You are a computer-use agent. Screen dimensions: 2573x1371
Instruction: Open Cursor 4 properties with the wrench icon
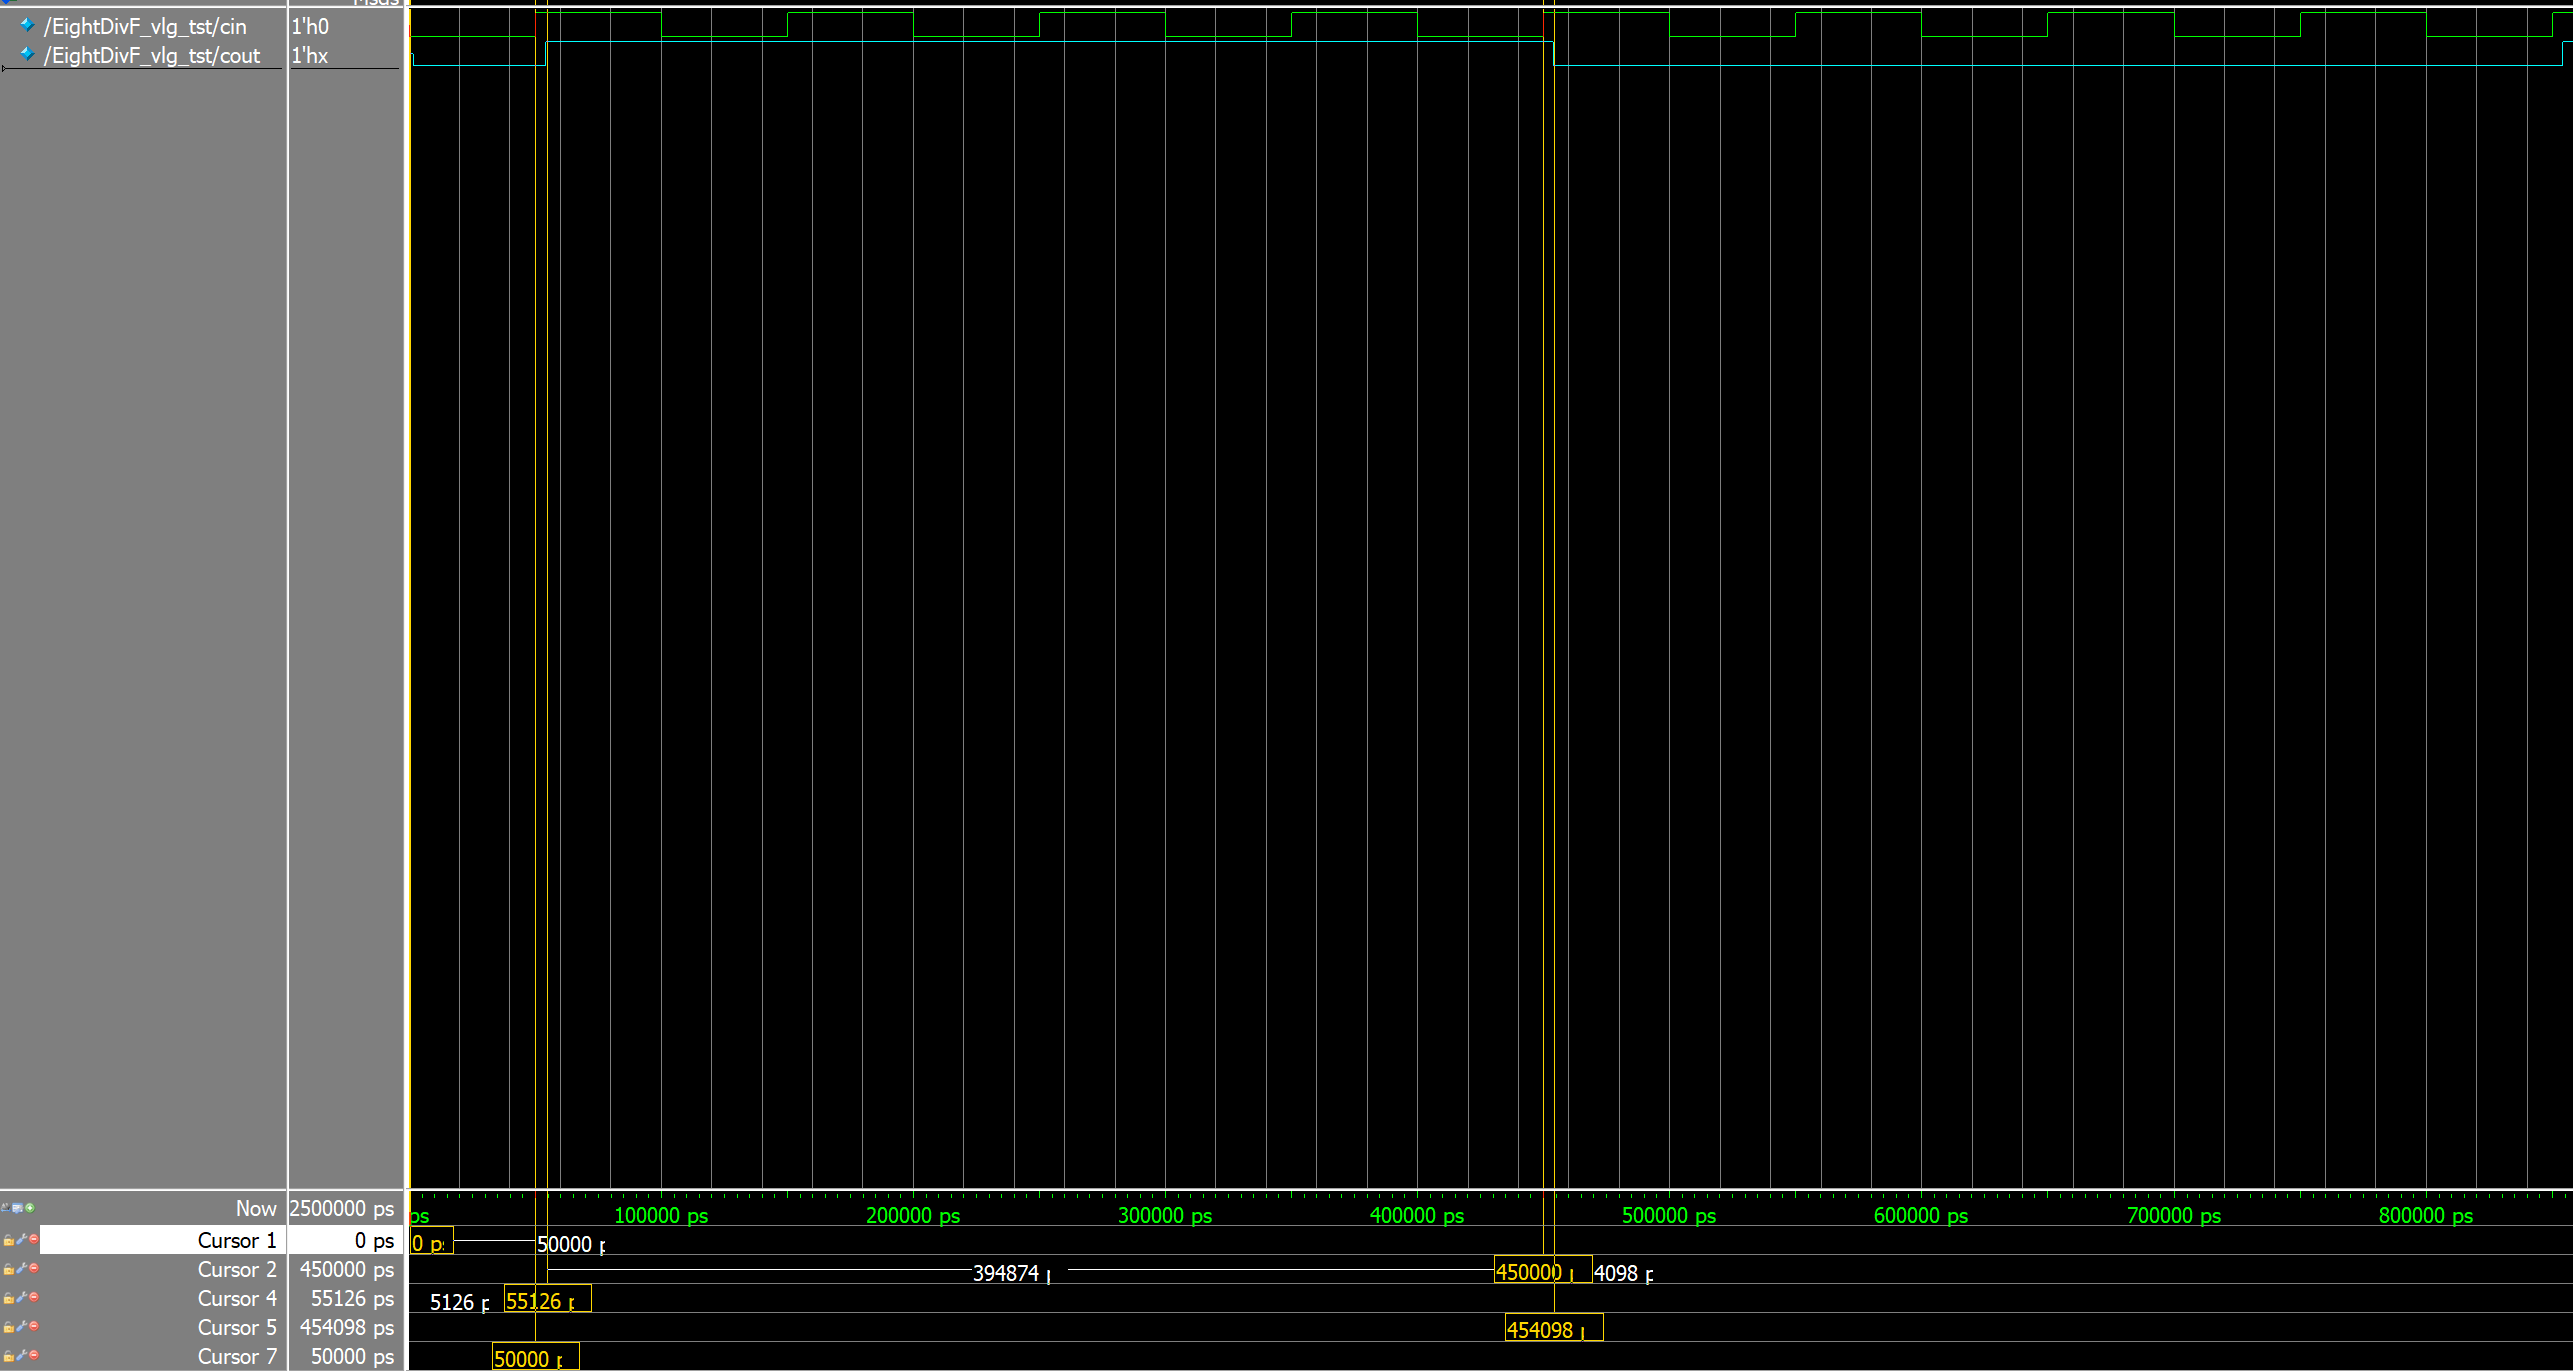tap(21, 1297)
